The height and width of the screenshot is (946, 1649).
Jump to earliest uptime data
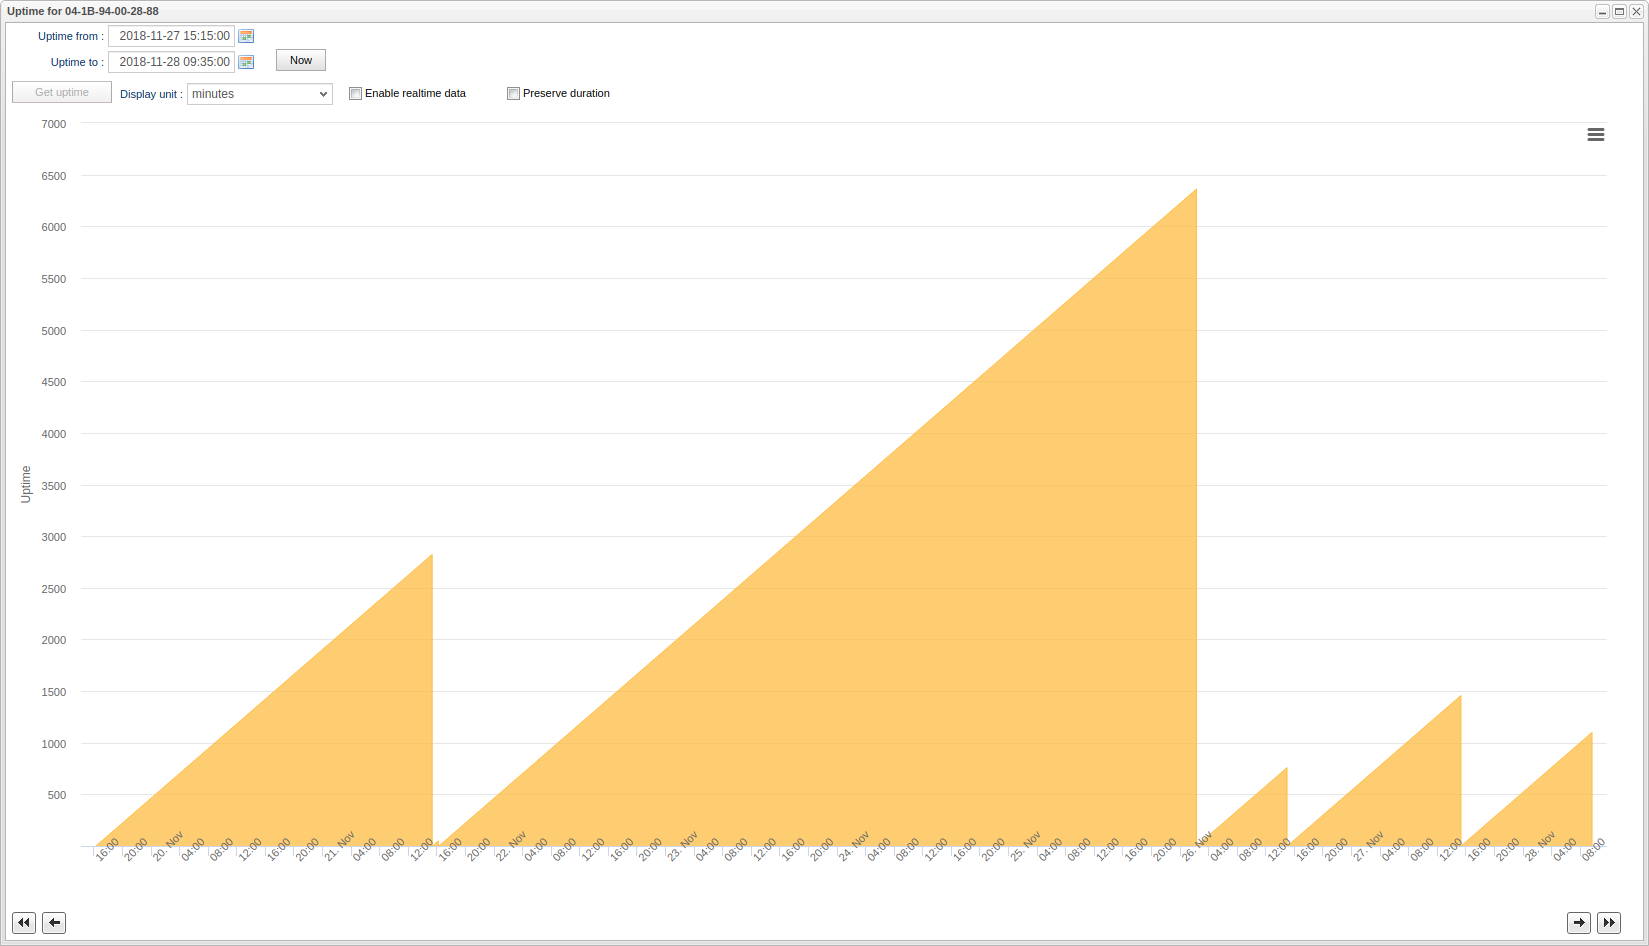[x=24, y=922]
